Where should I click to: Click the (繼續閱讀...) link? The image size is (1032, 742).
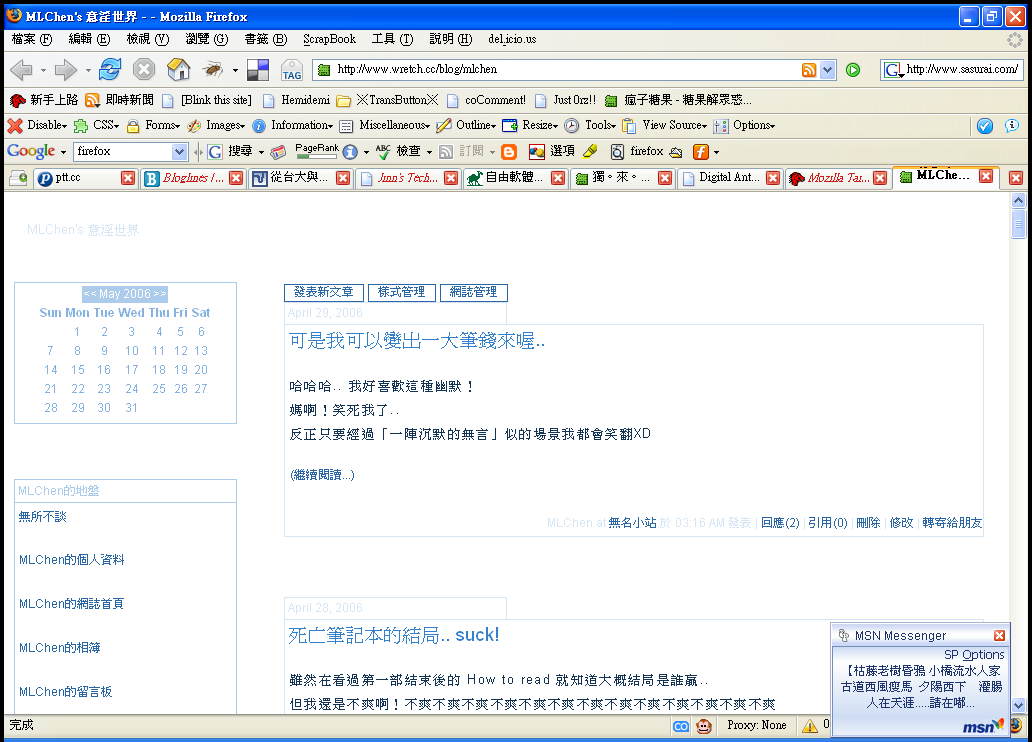322,475
